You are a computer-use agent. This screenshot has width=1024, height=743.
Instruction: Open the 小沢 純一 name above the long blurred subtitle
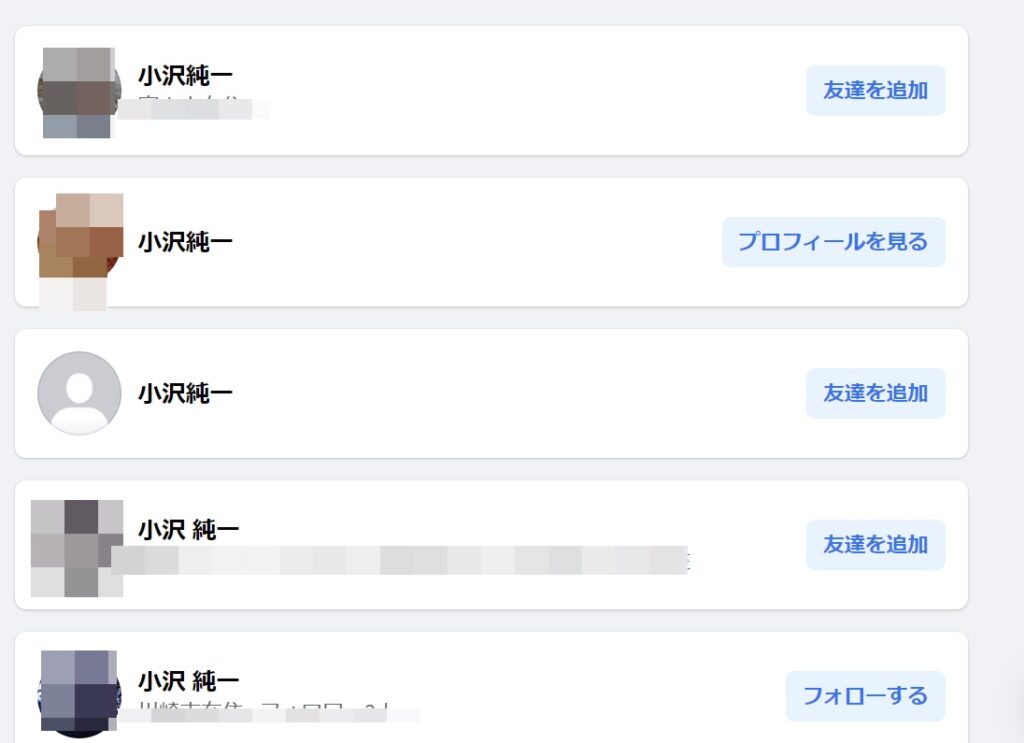pyautogui.click(x=189, y=530)
